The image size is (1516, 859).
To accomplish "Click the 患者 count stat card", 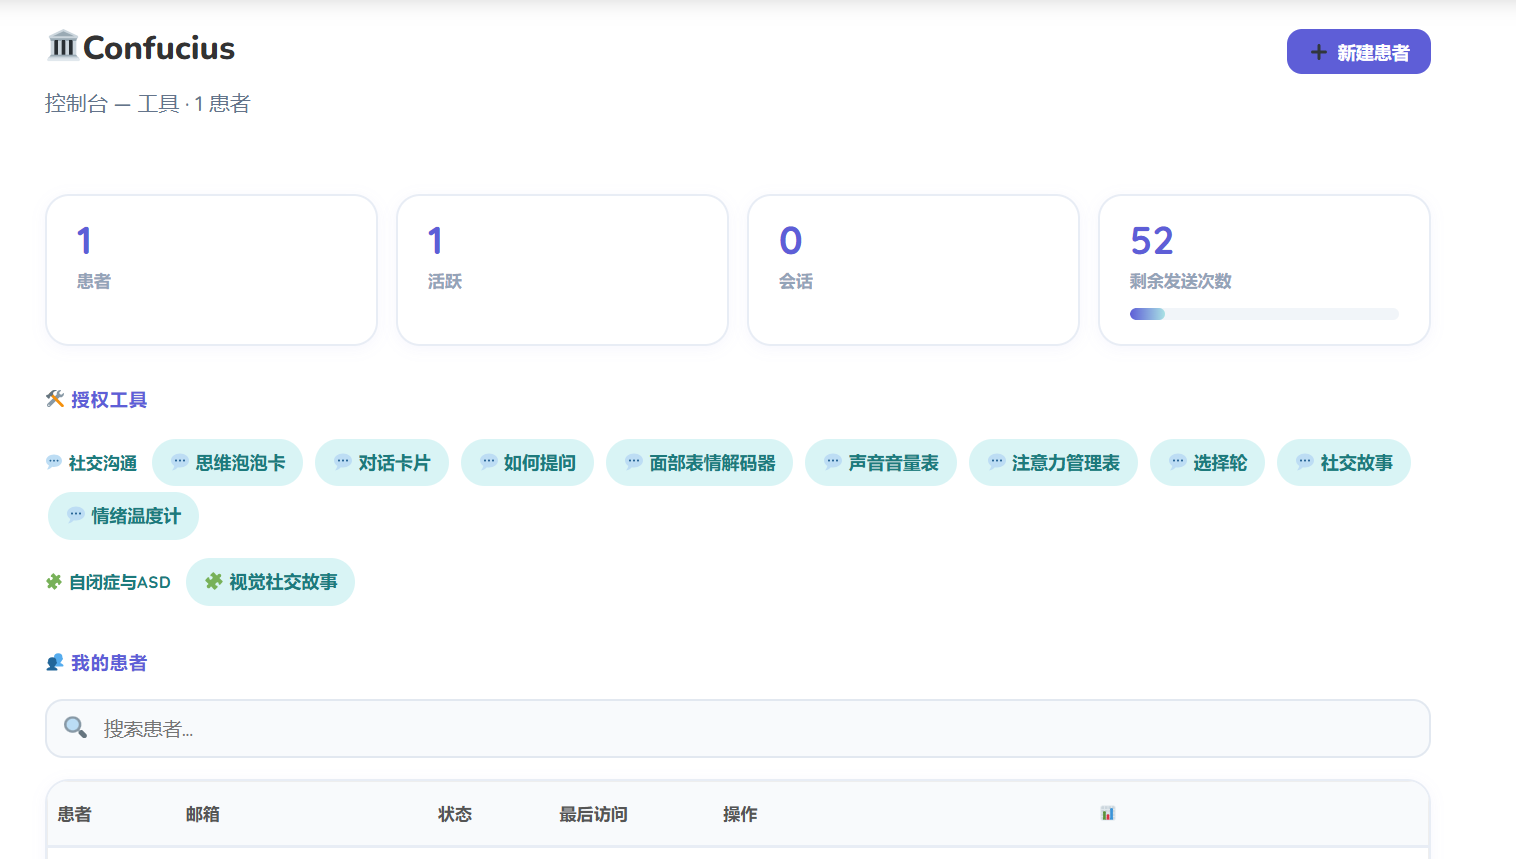I will tap(211, 270).
